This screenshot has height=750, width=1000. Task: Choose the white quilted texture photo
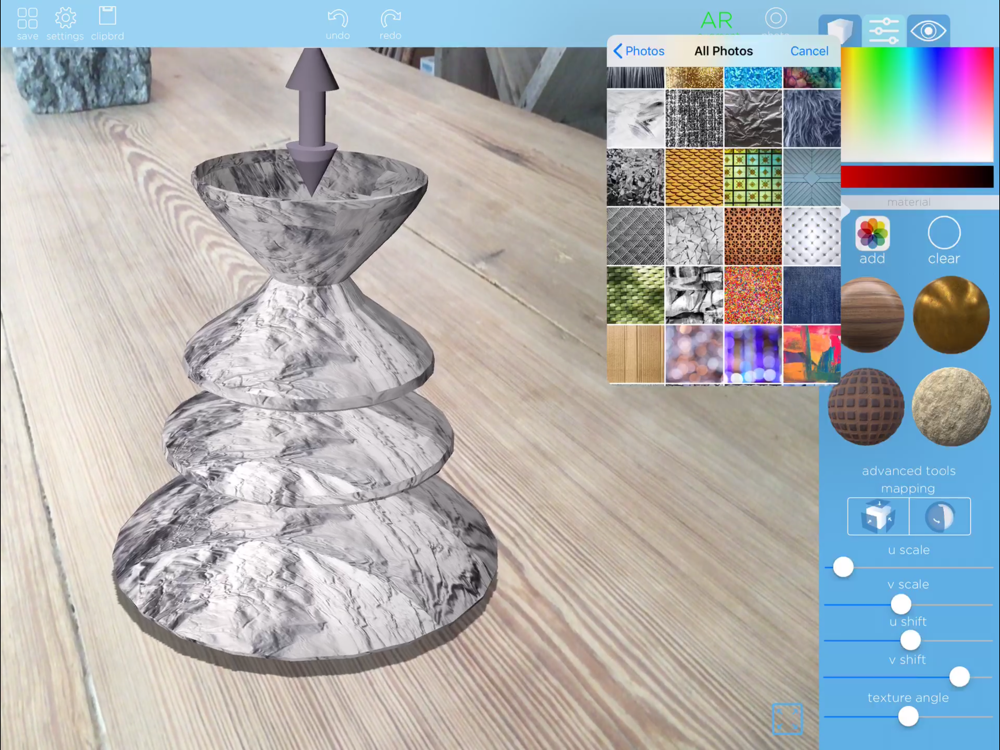[812, 236]
